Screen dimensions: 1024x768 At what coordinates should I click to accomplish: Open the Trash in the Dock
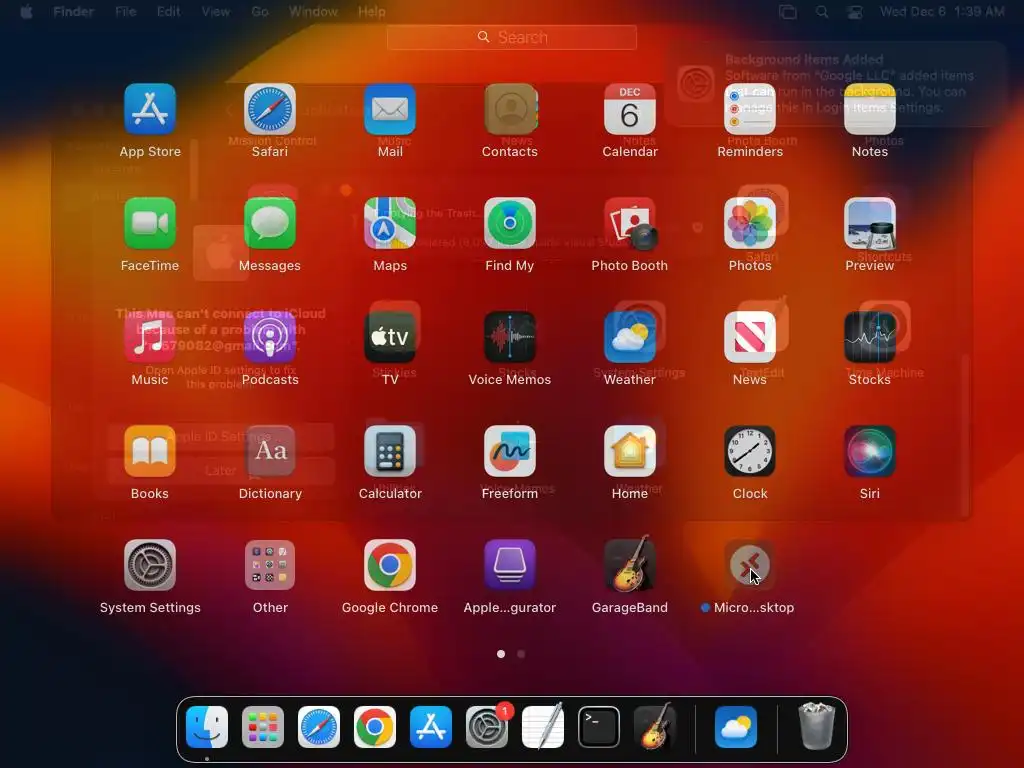click(816, 727)
